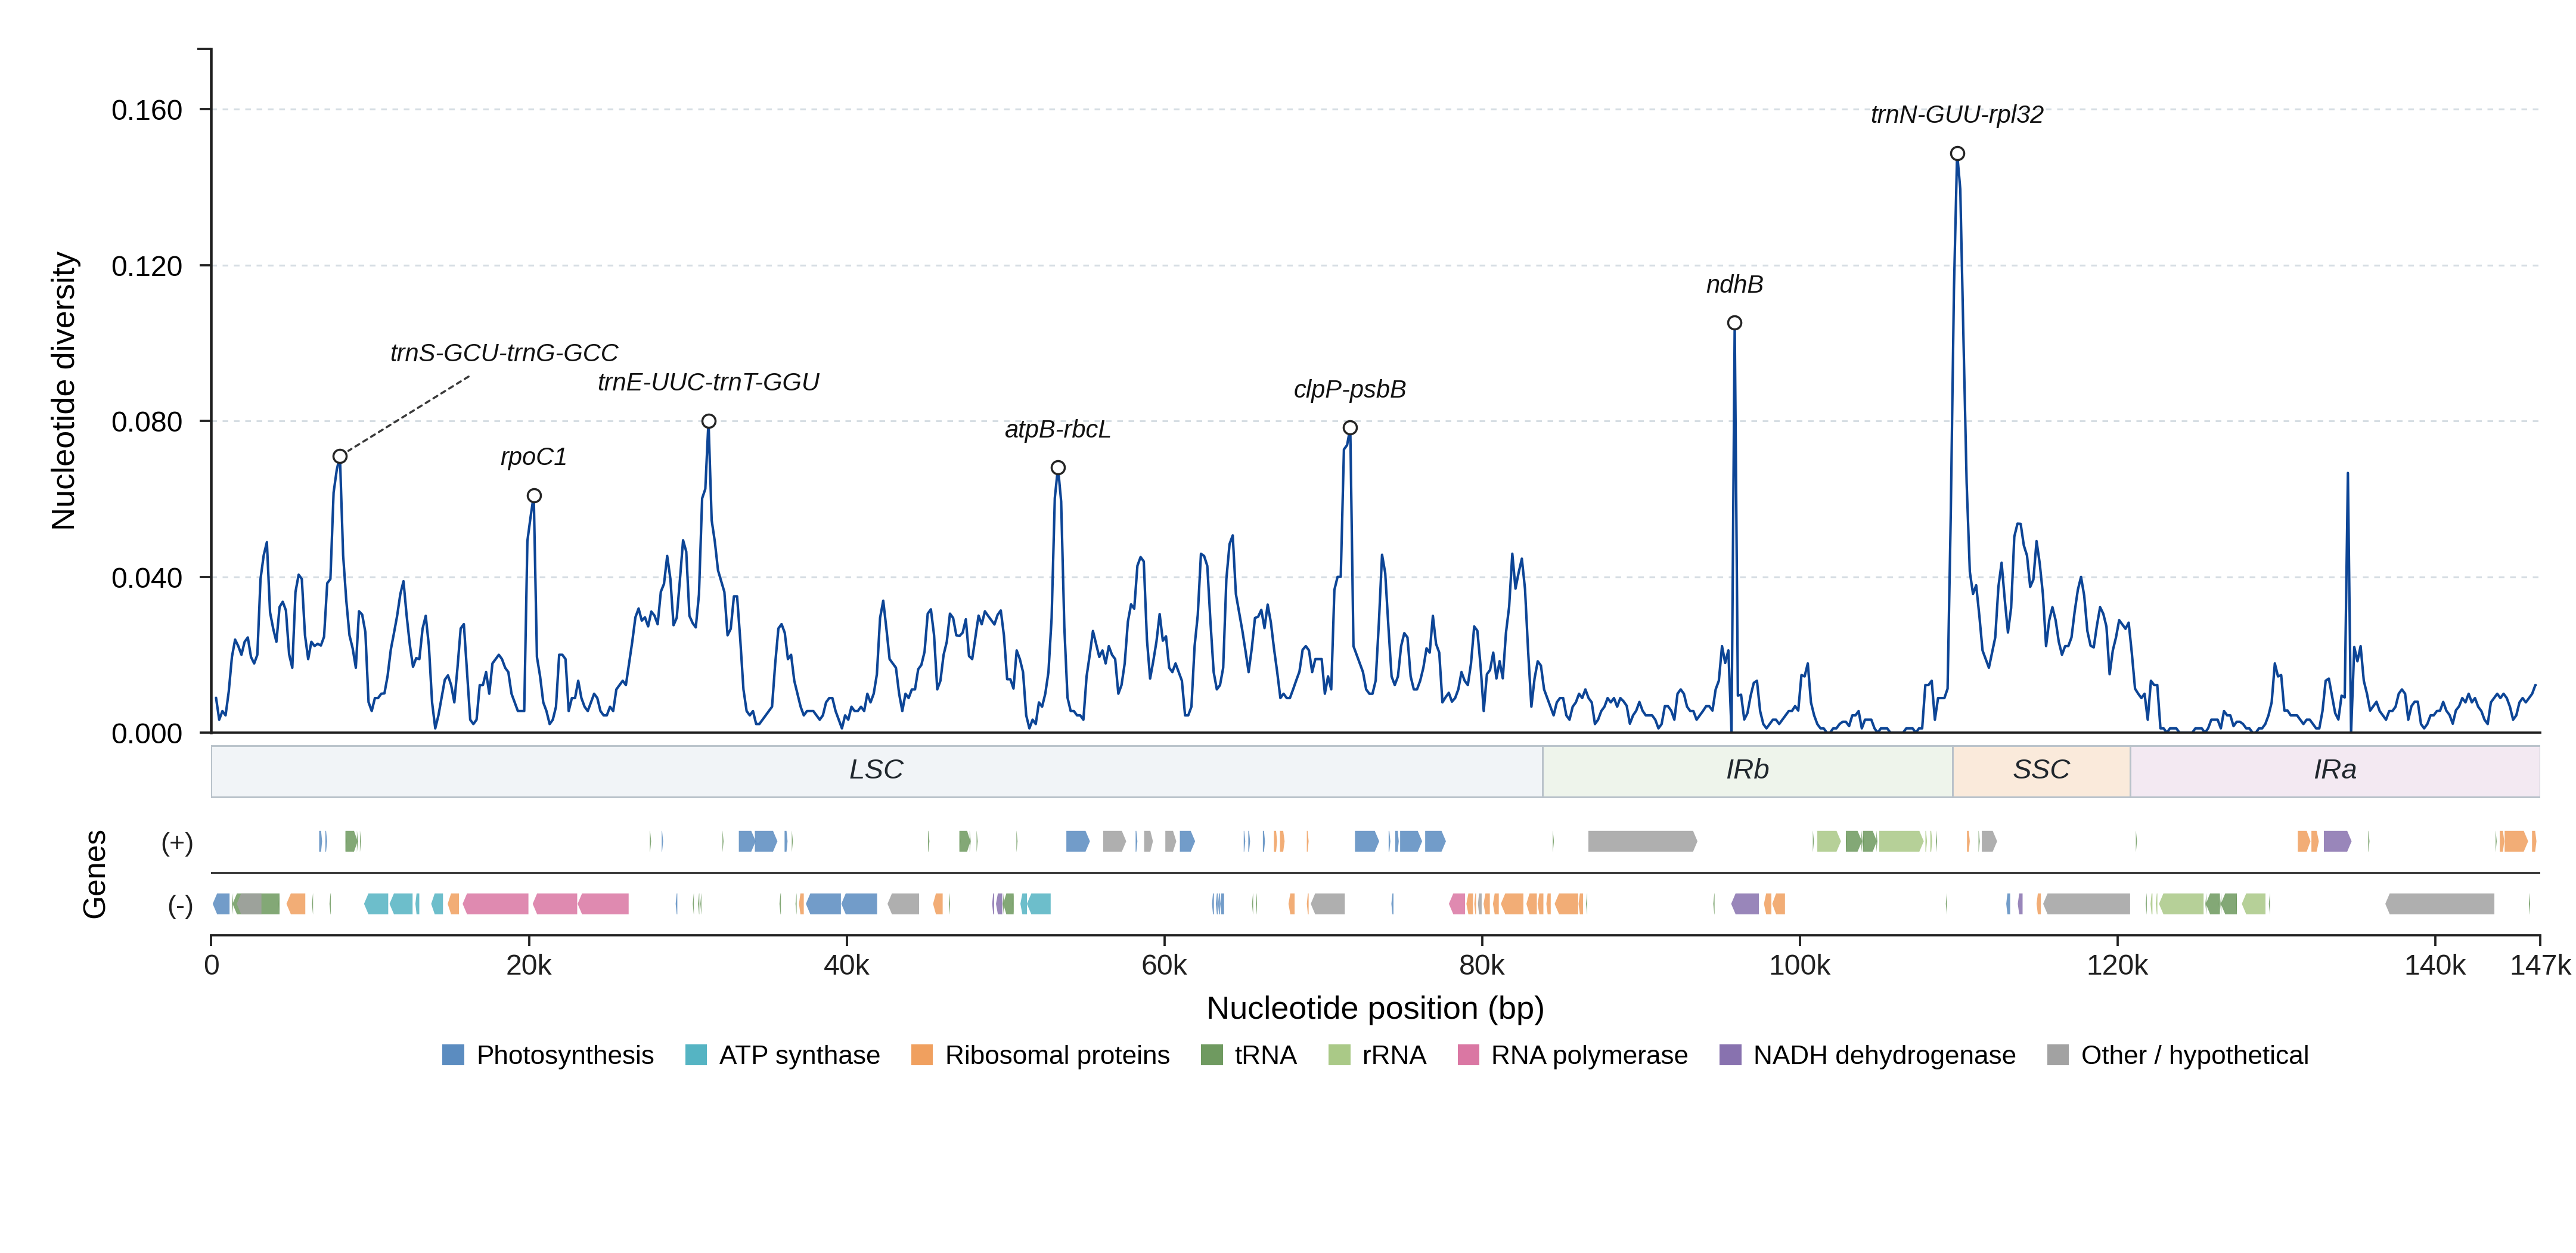Click the NADH dehydrogenase legend label
Viewport: 2576px width, 1253px height.
[1884, 1055]
